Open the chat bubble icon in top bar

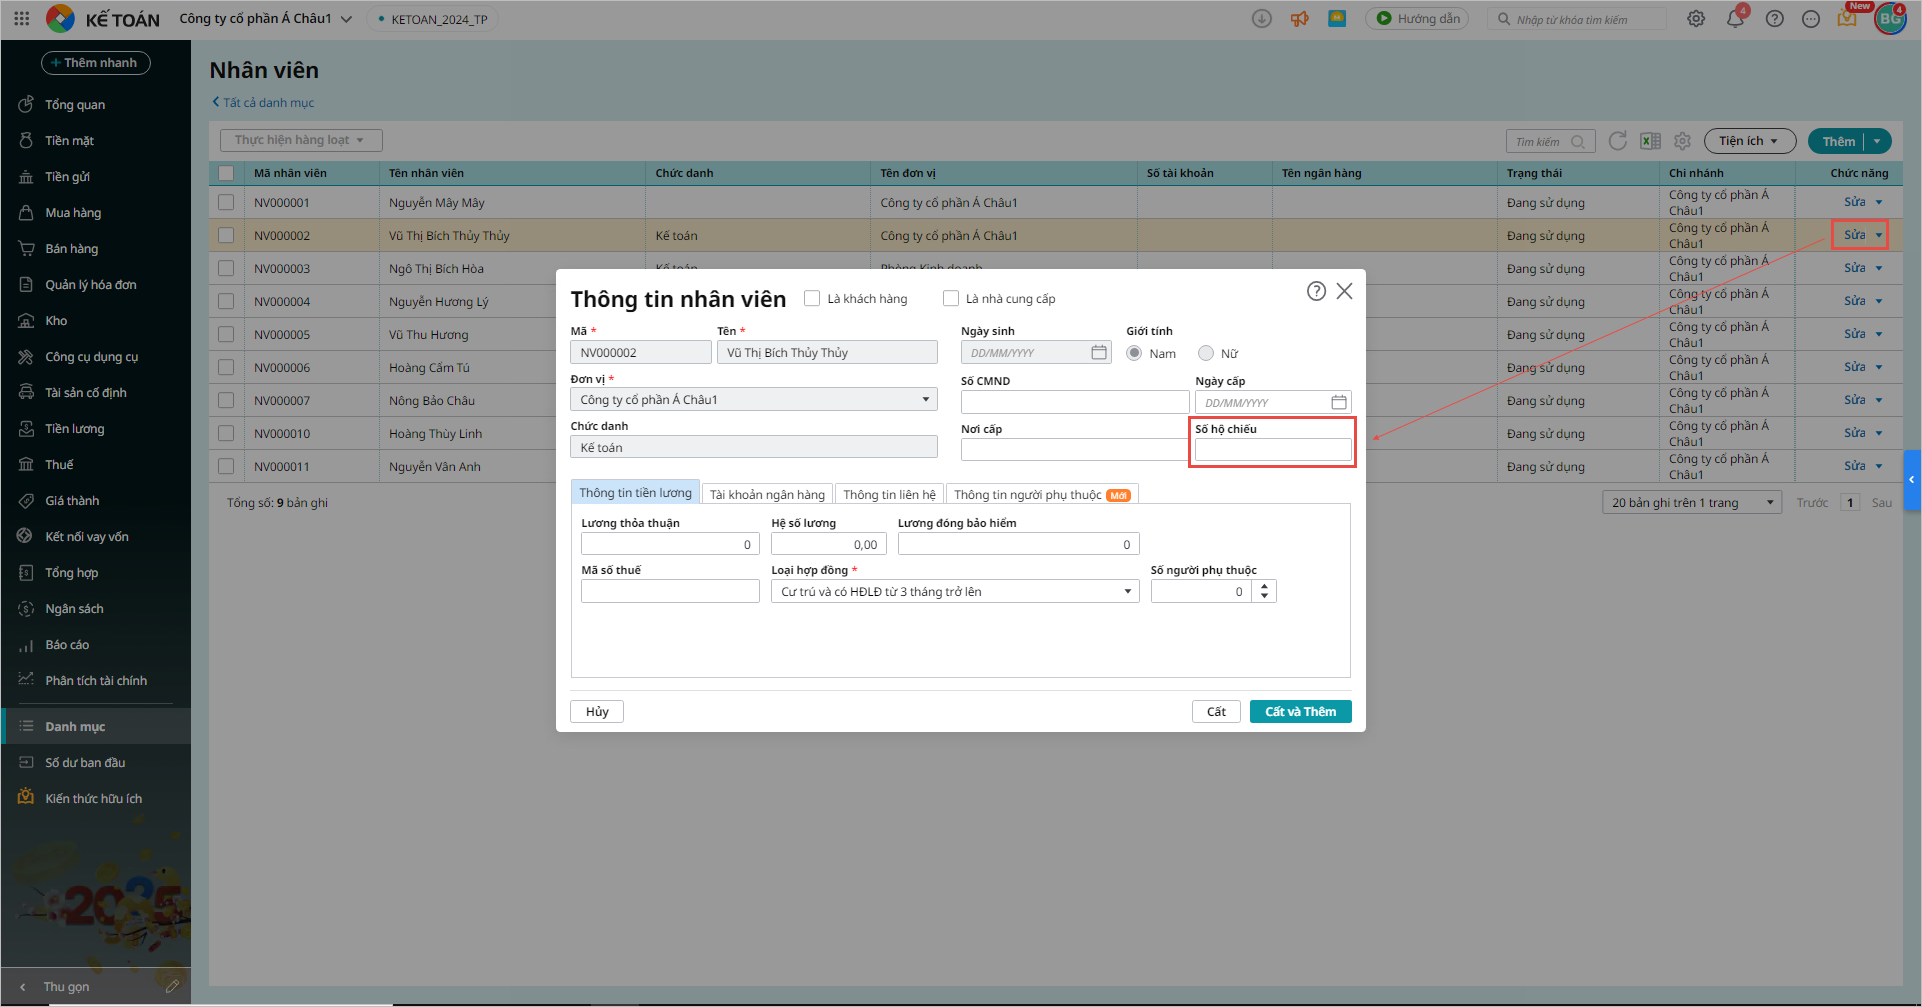(1811, 18)
